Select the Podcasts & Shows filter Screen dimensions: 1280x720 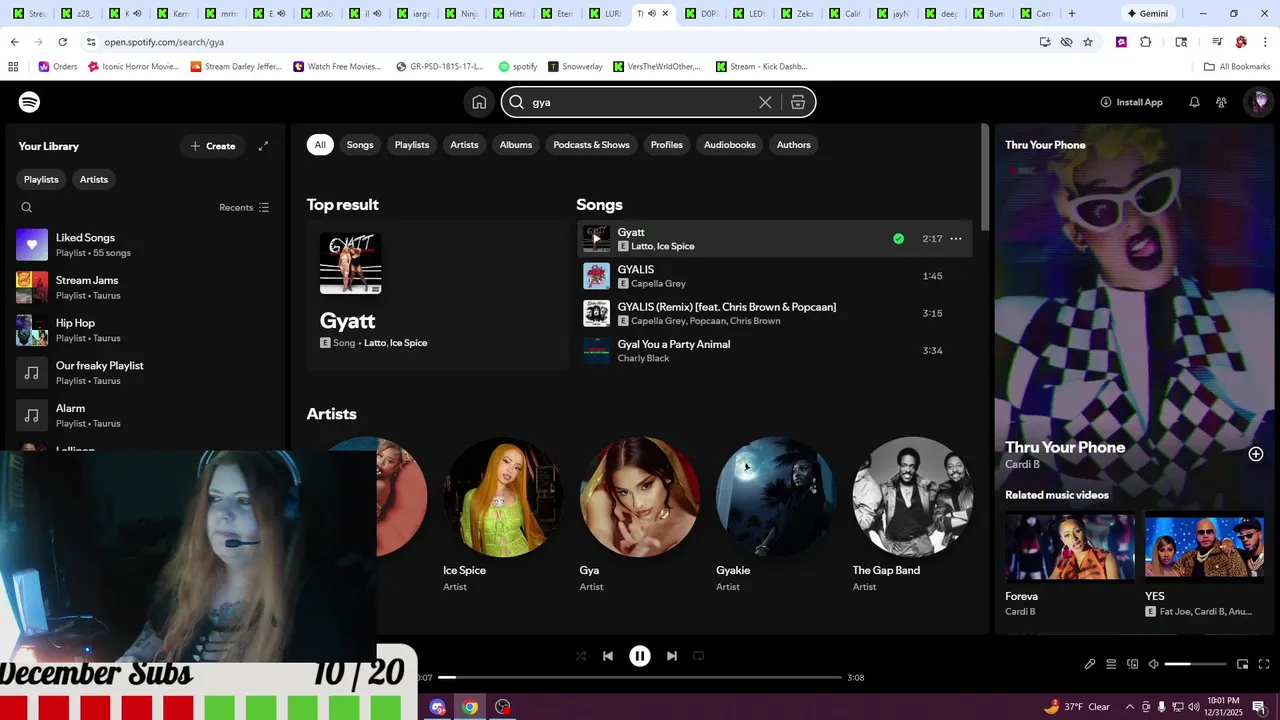[x=592, y=145]
